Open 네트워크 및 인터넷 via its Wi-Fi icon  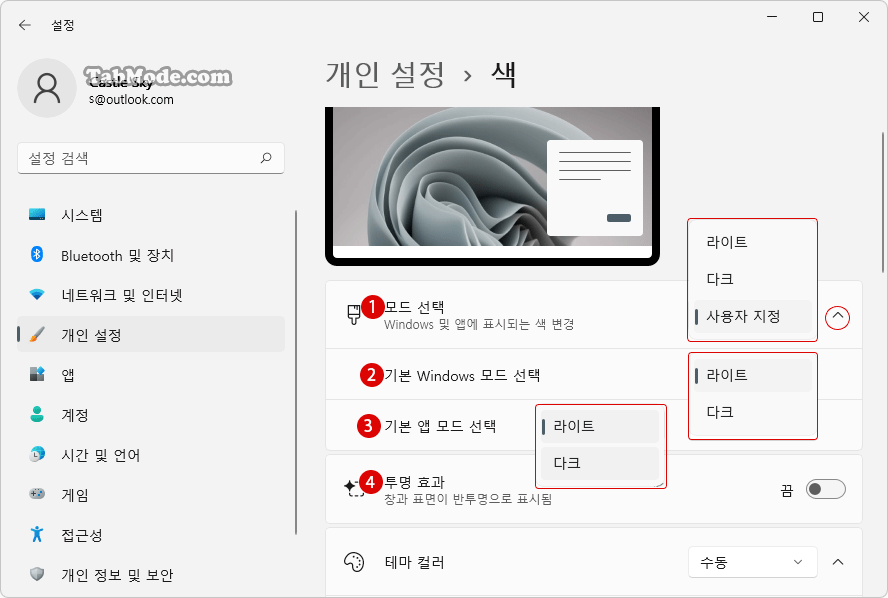coord(37,294)
